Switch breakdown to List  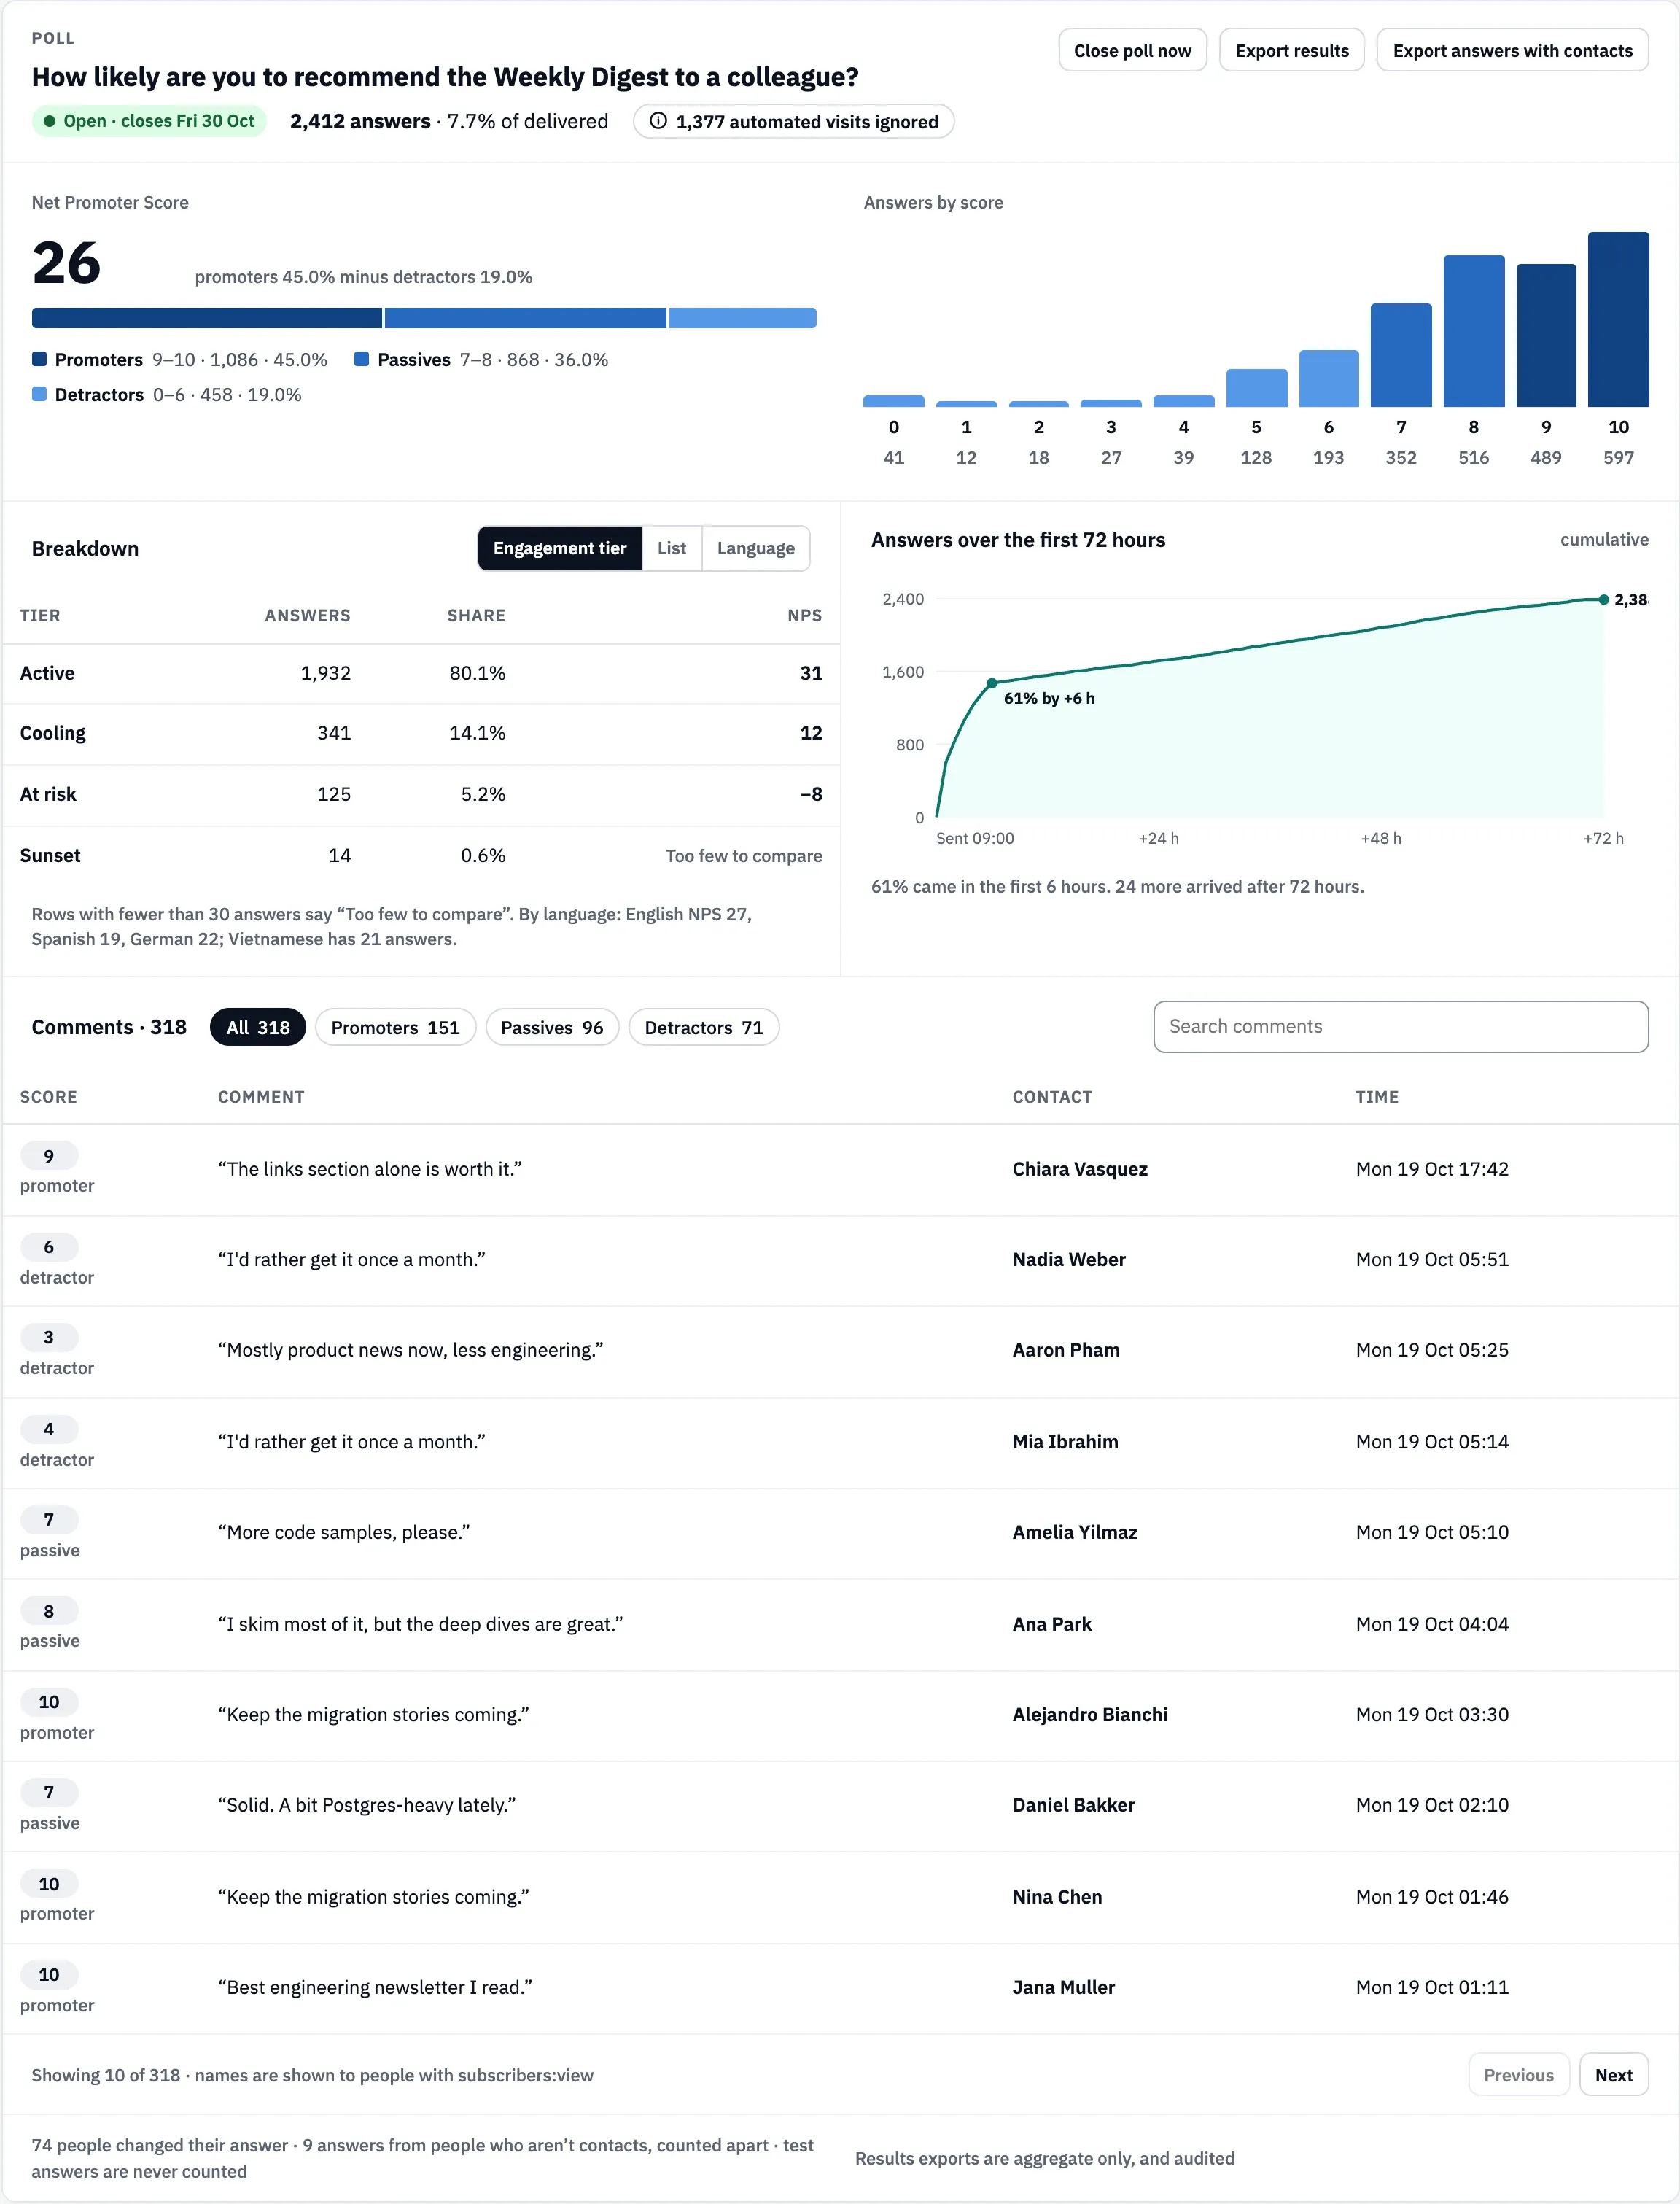click(671, 548)
